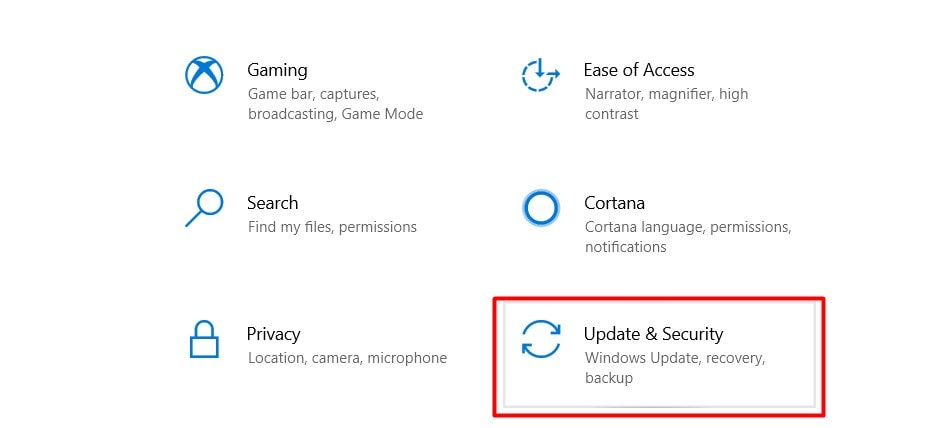Click 'Narrator, magnifier, high contrast' description
Viewport: 939px width, 428px height.
(x=667, y=104)
